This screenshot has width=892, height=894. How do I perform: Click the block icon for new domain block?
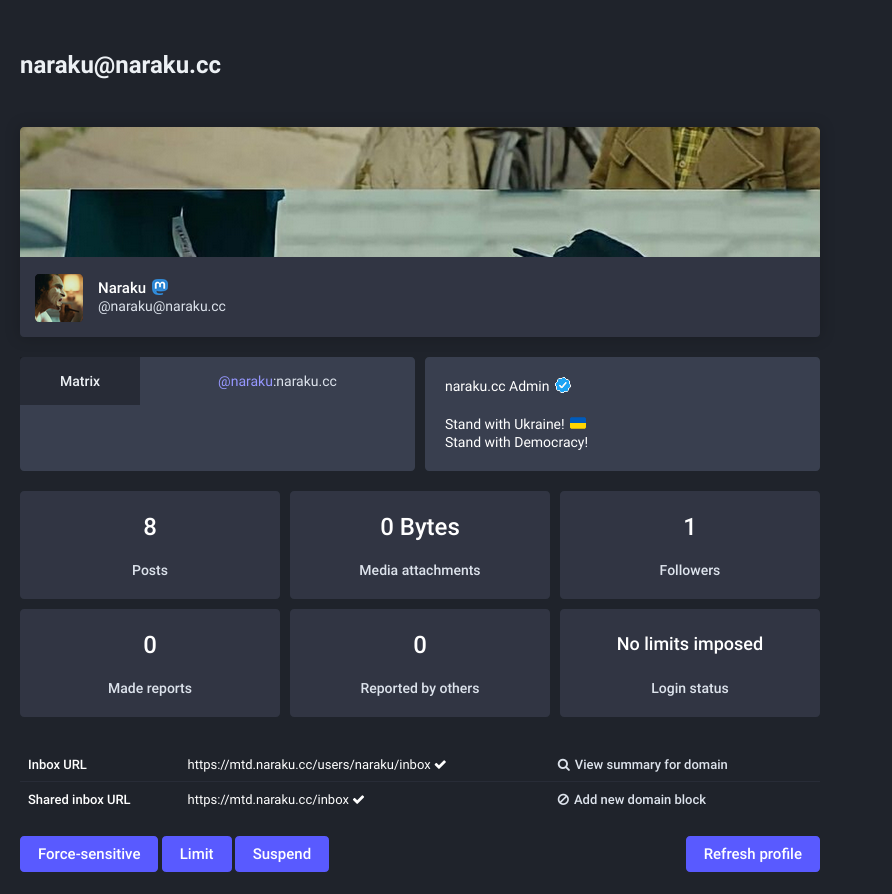click(x=563, y=800)
